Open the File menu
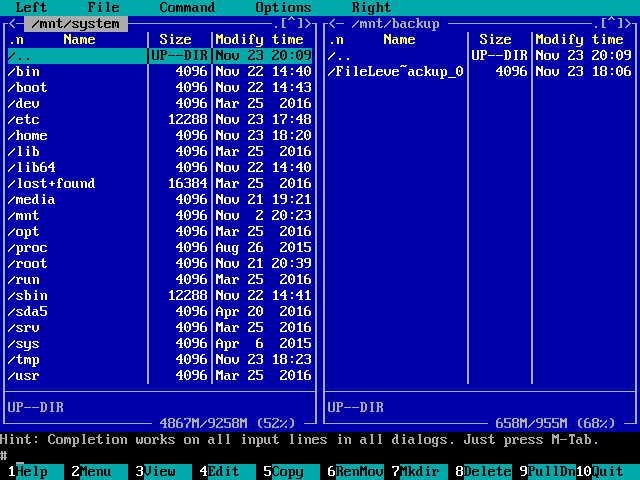This screenshot has height=480, width=640. pyautogui.click(x=103, y=7)
